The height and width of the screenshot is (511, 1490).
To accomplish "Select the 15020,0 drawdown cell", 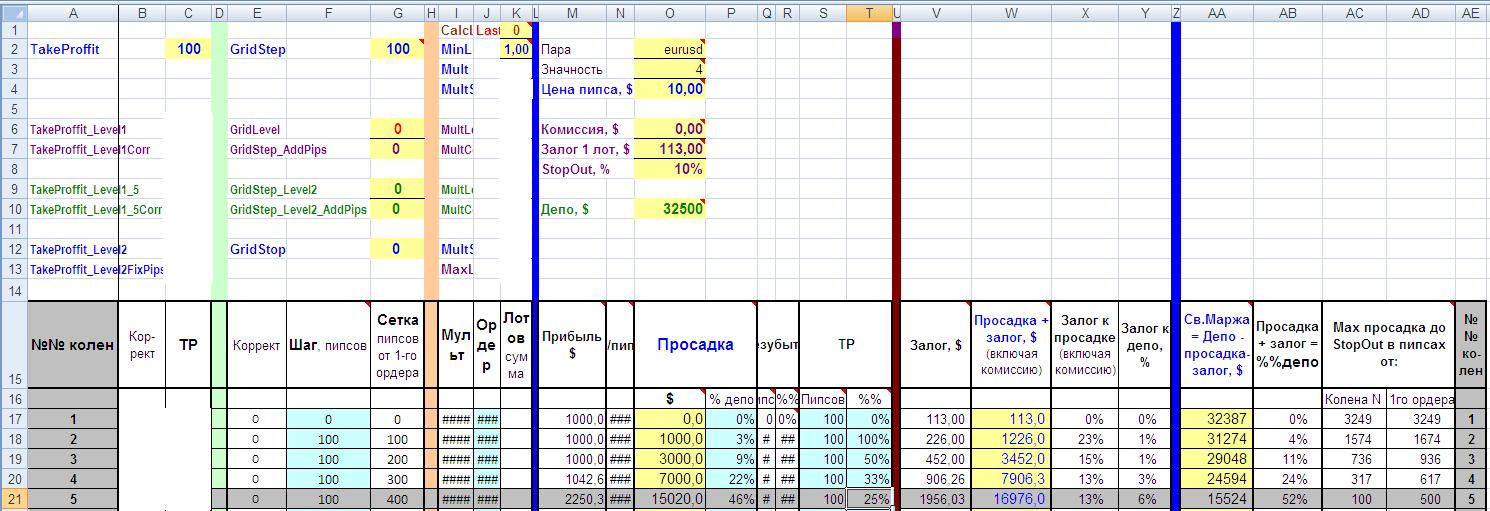I will click(669, 499).
